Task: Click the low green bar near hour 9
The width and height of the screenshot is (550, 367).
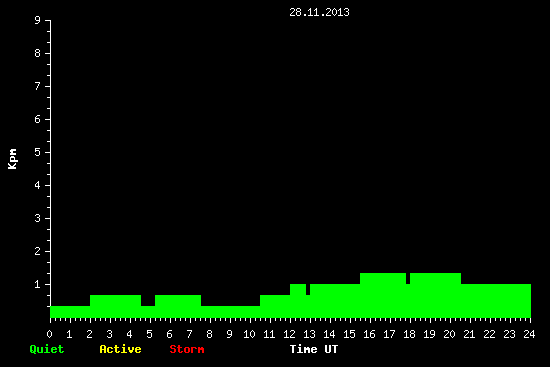Action: (x=230, y=312)
